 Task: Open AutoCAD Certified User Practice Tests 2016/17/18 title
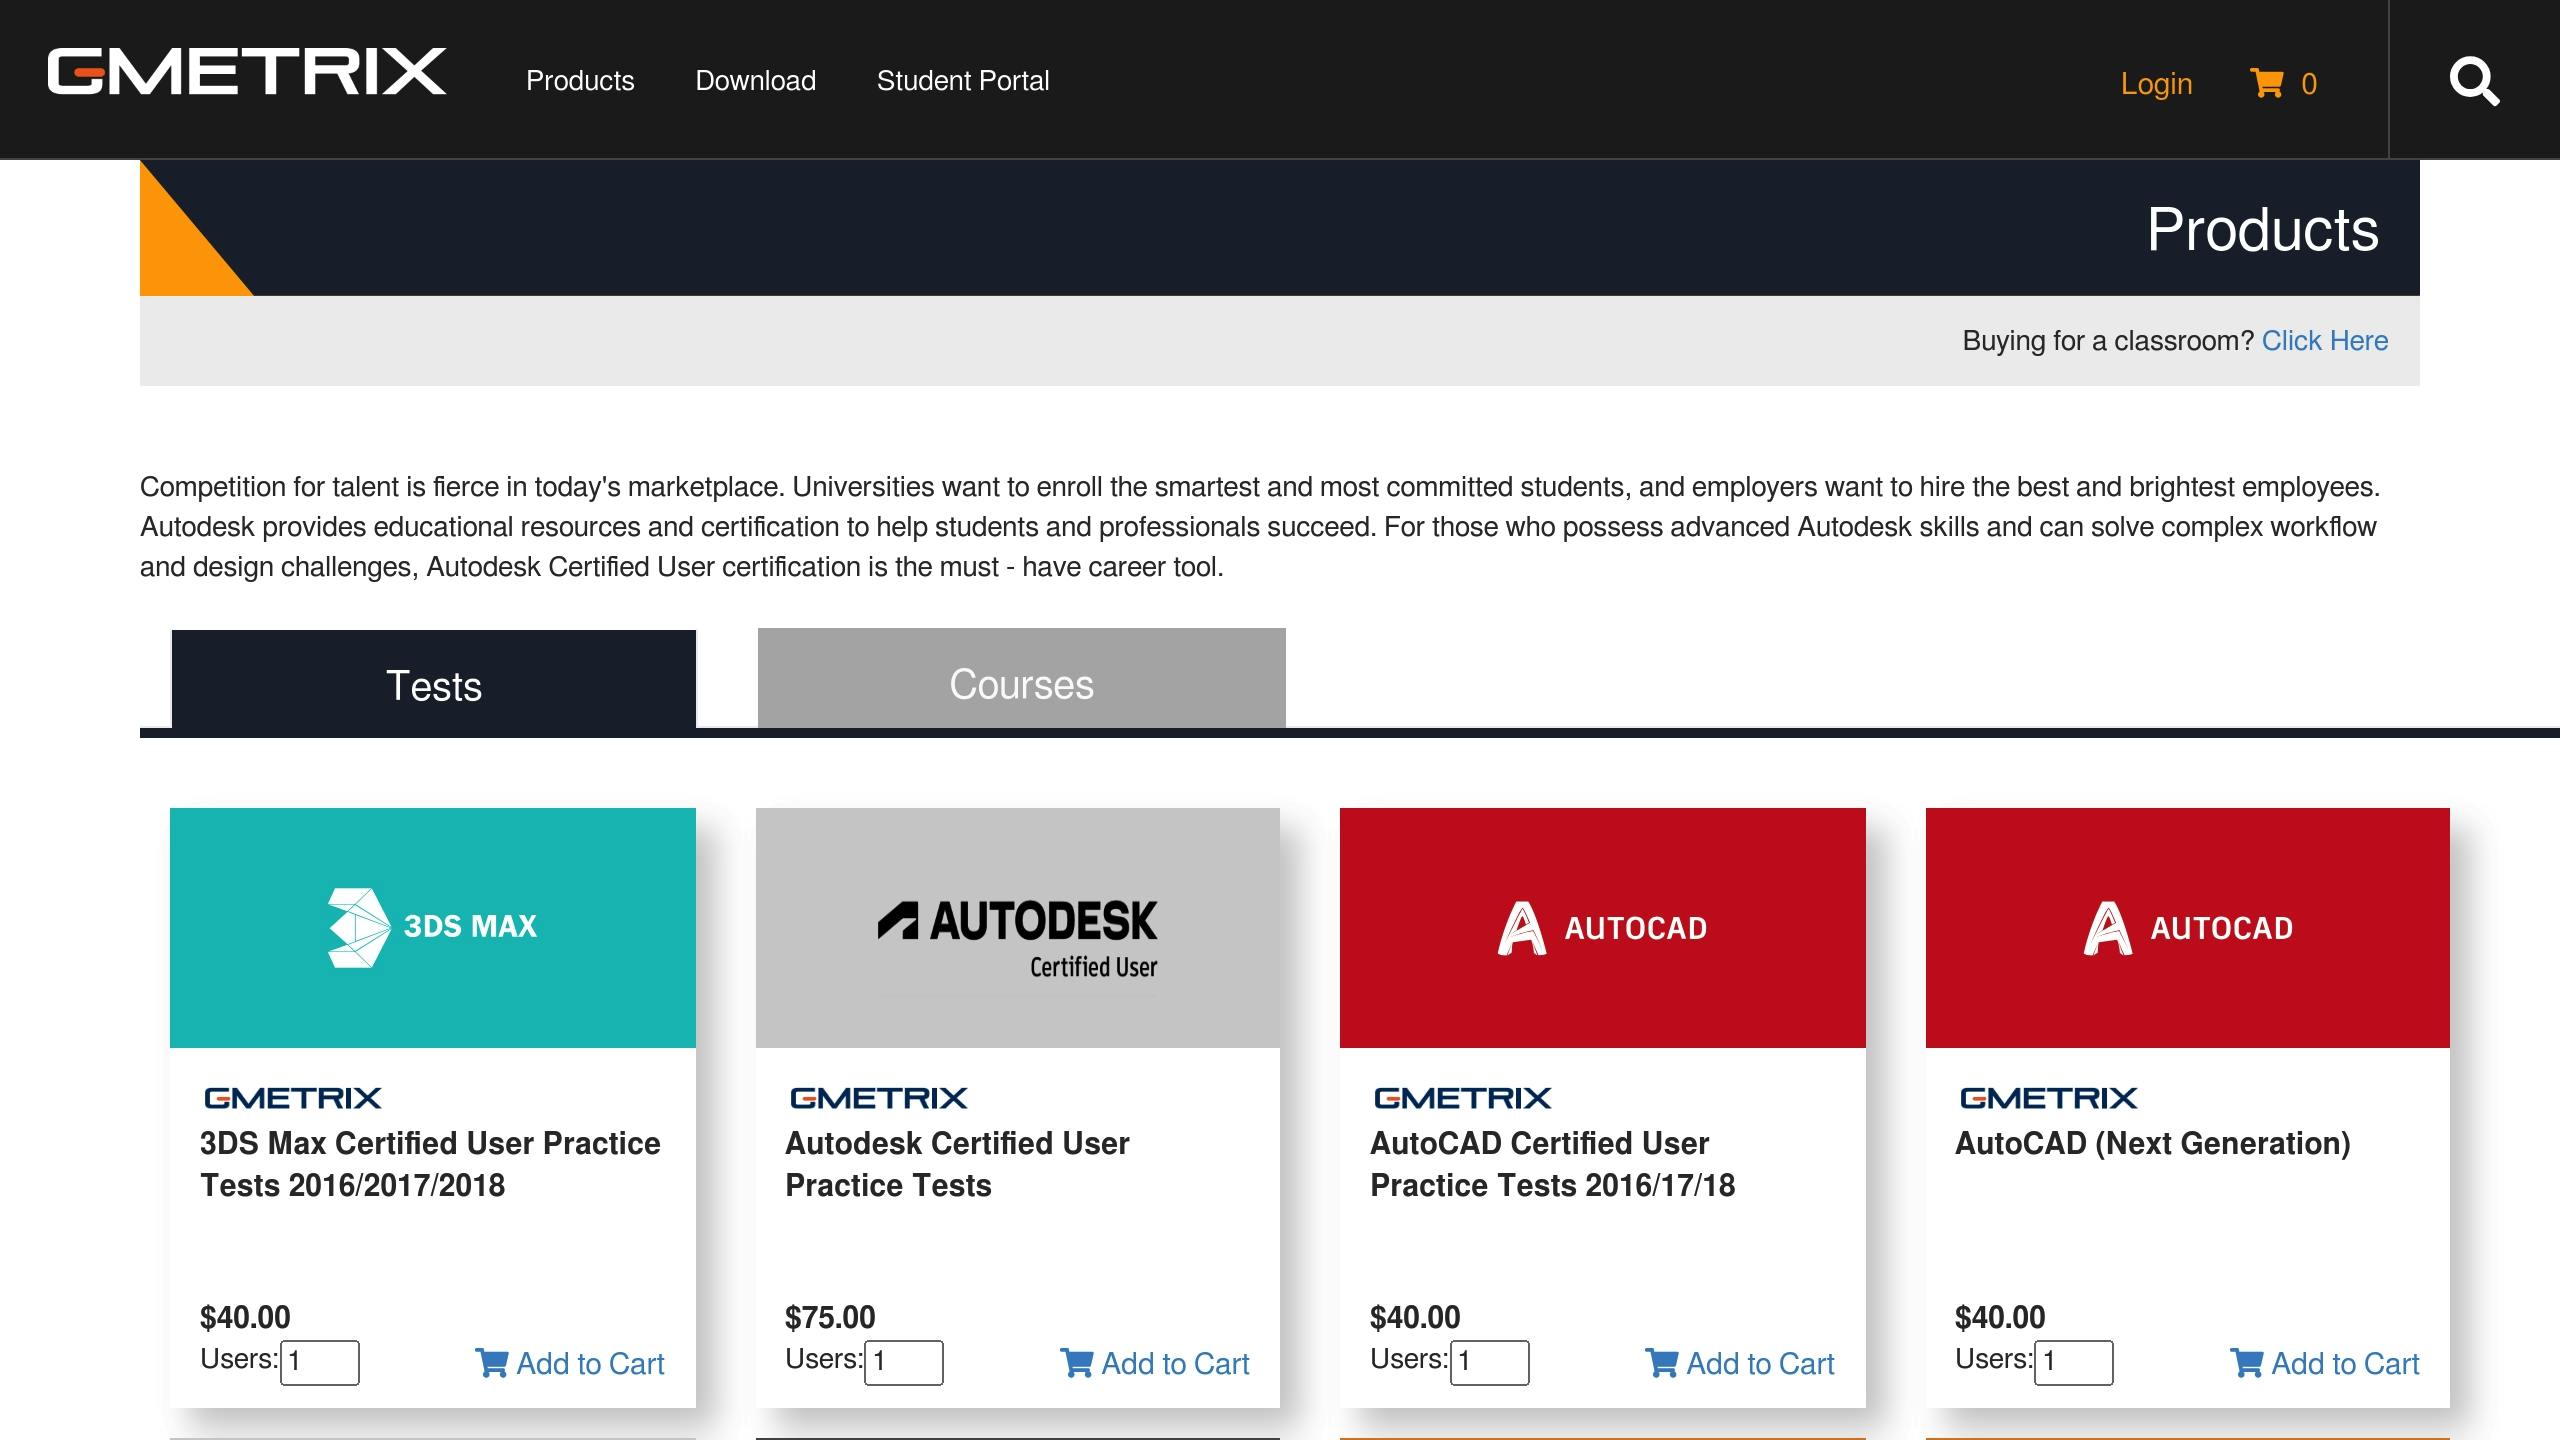point(1553,1164)
